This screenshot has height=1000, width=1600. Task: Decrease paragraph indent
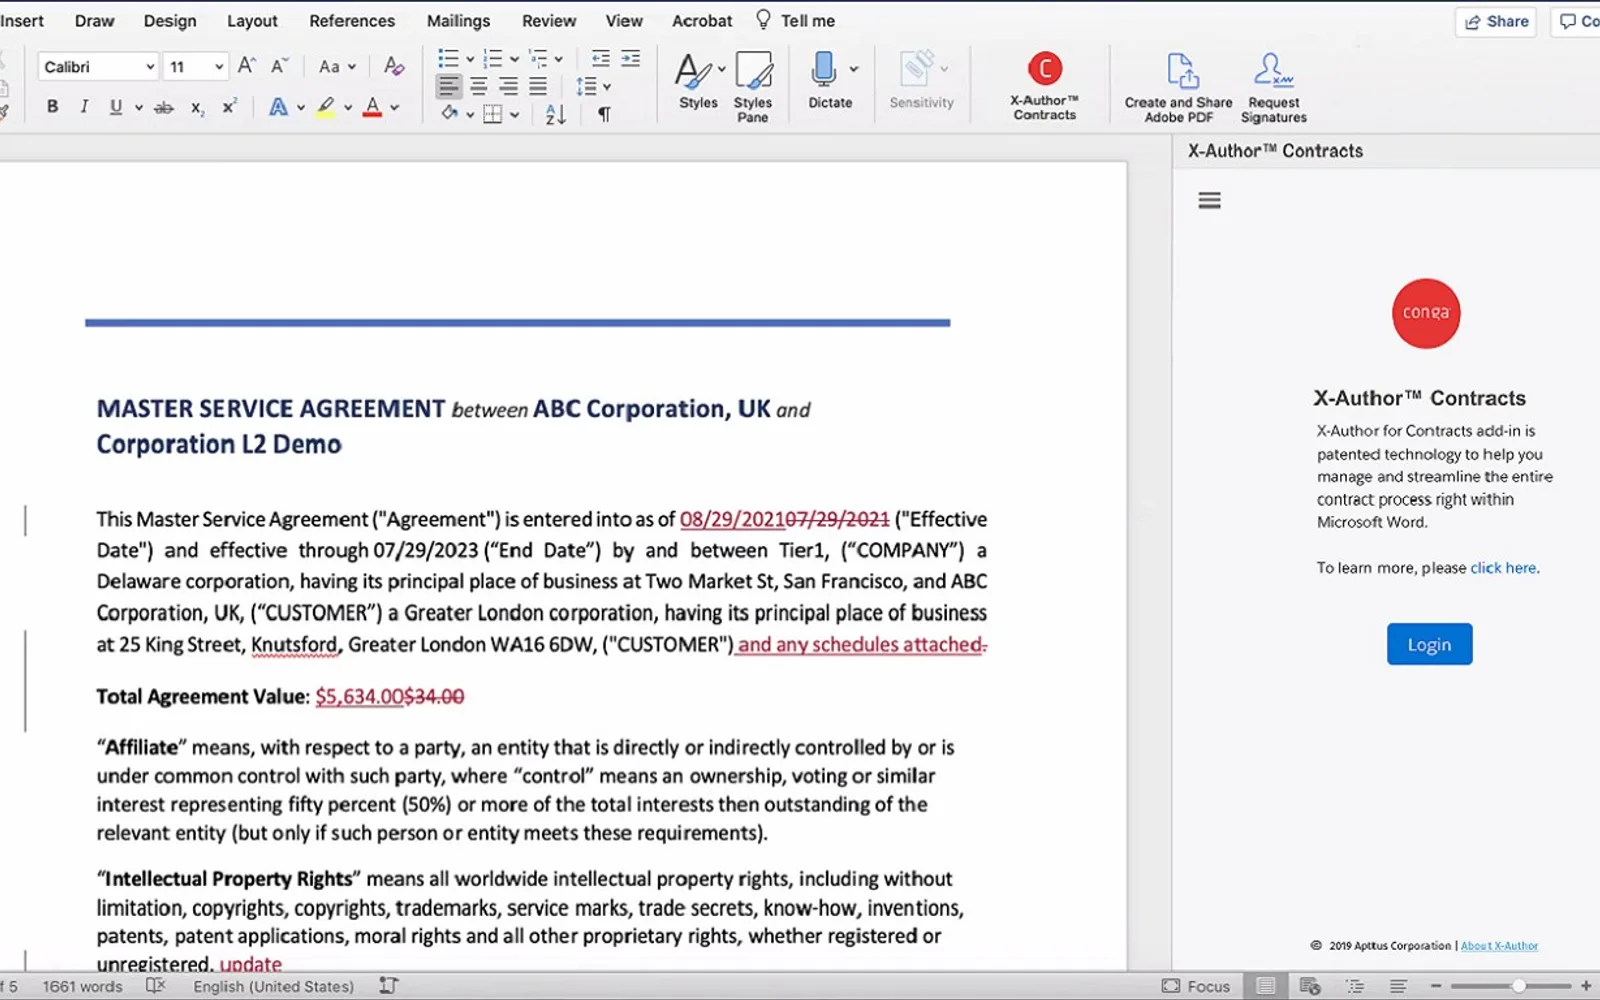click(600, 58)
